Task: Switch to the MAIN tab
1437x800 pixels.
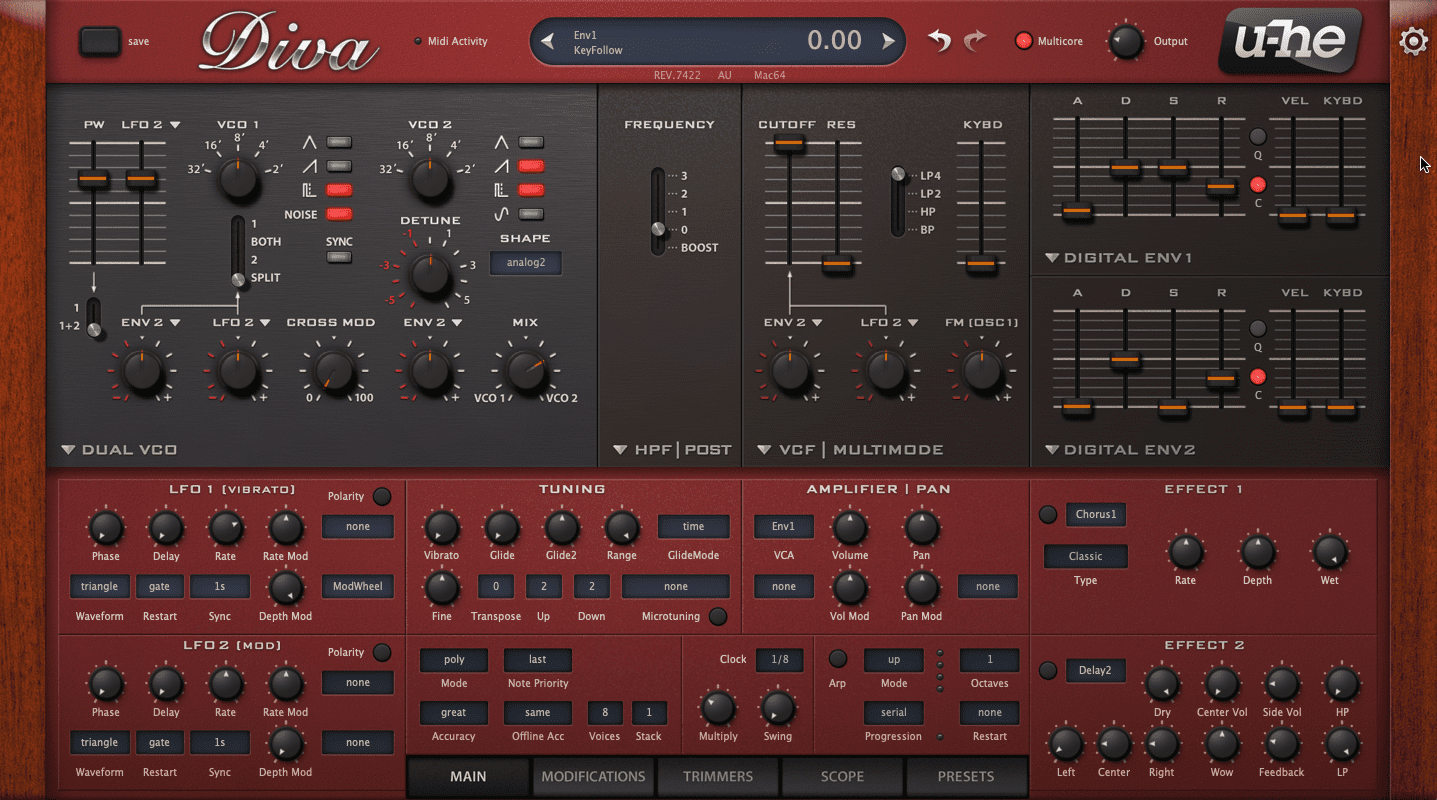Action: point(468,776)
